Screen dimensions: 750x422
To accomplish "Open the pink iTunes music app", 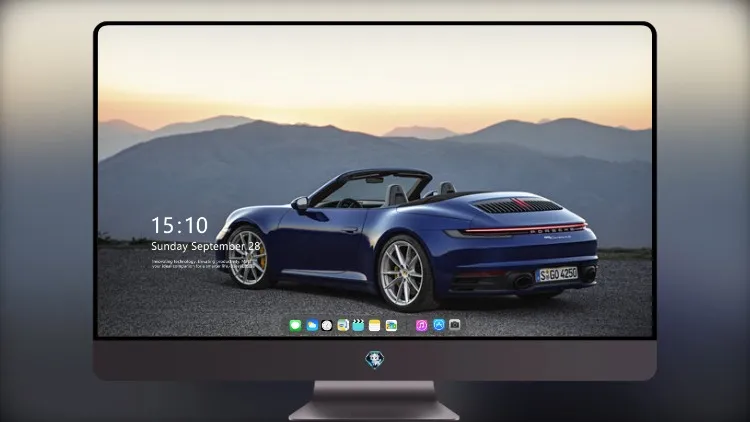I will pyautogui.click(x=422, y=325).
